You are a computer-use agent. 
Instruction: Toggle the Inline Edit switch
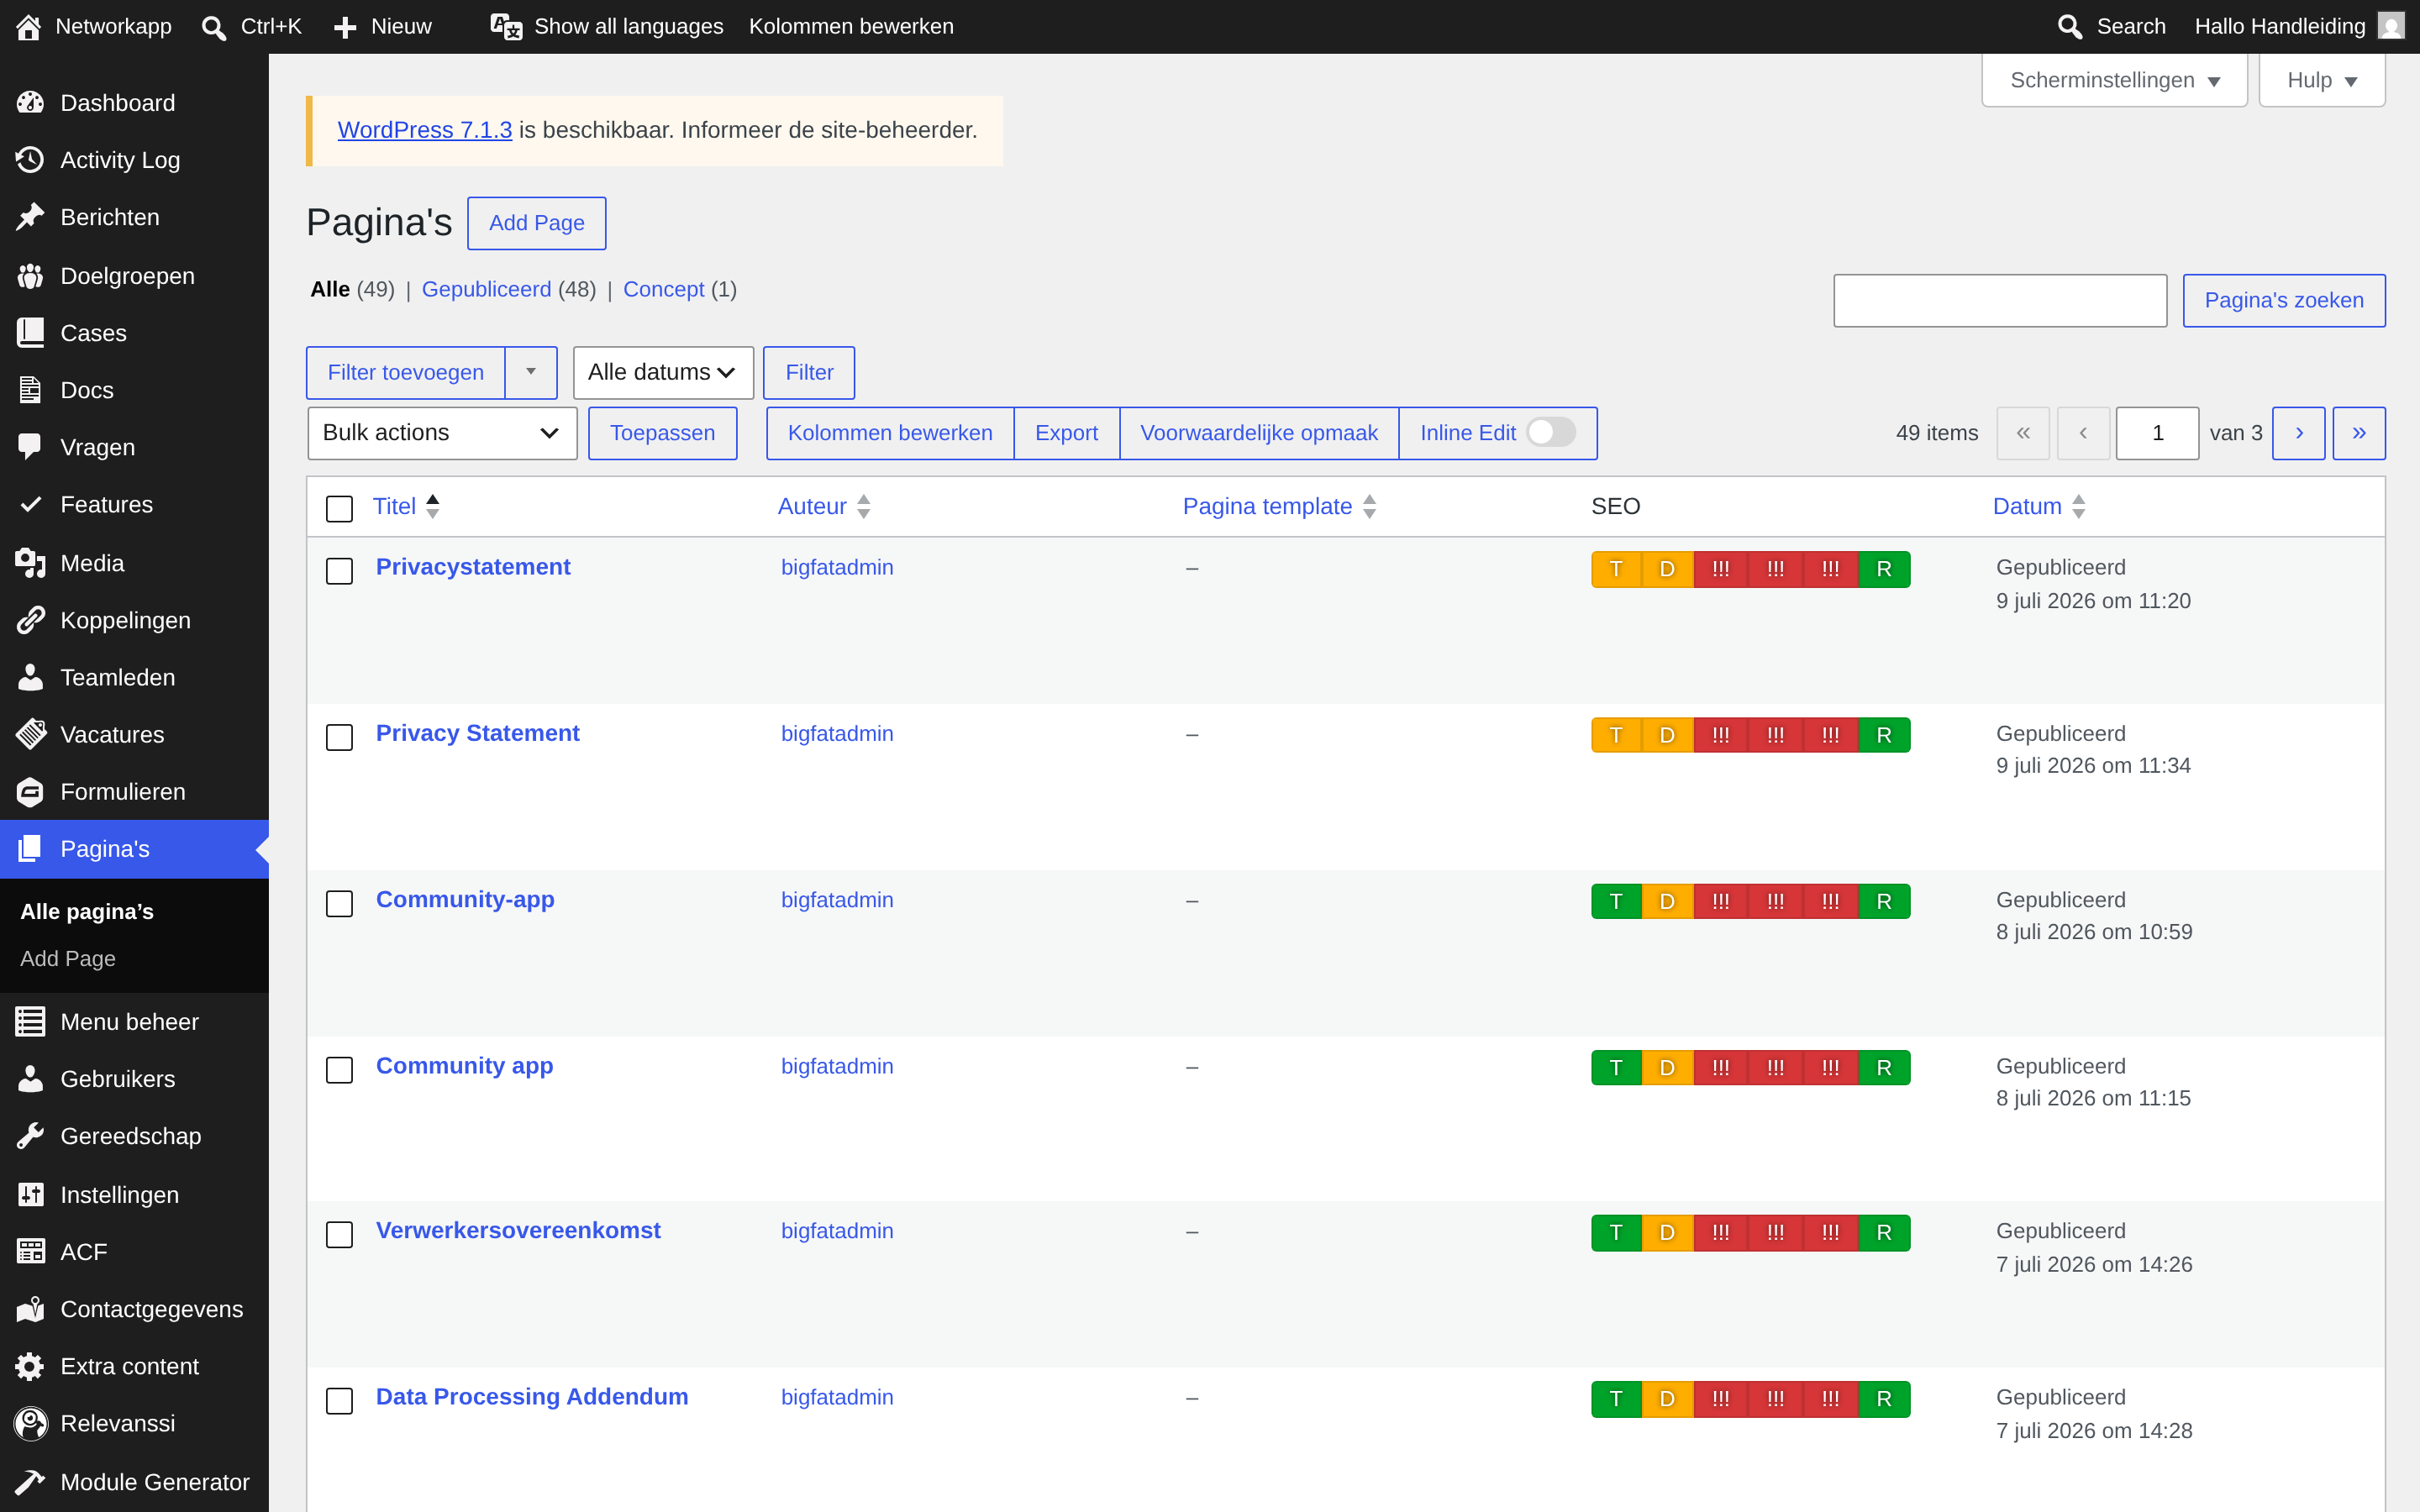pos(1551,432)
